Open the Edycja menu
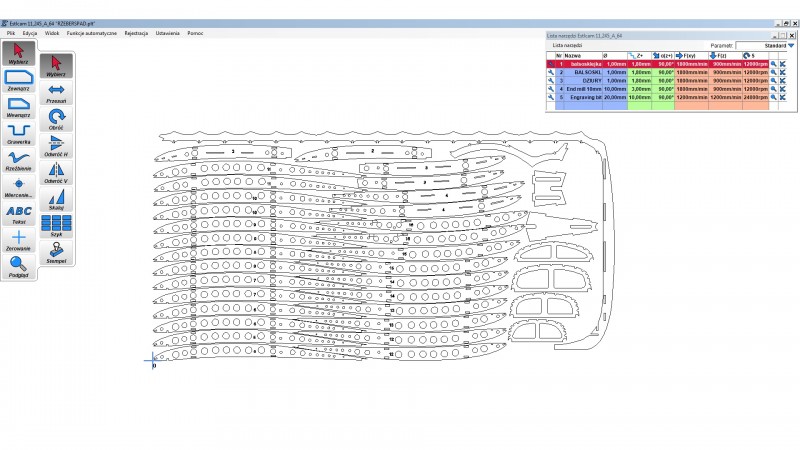This screenshot has height=450, width=800. point(30,33)
